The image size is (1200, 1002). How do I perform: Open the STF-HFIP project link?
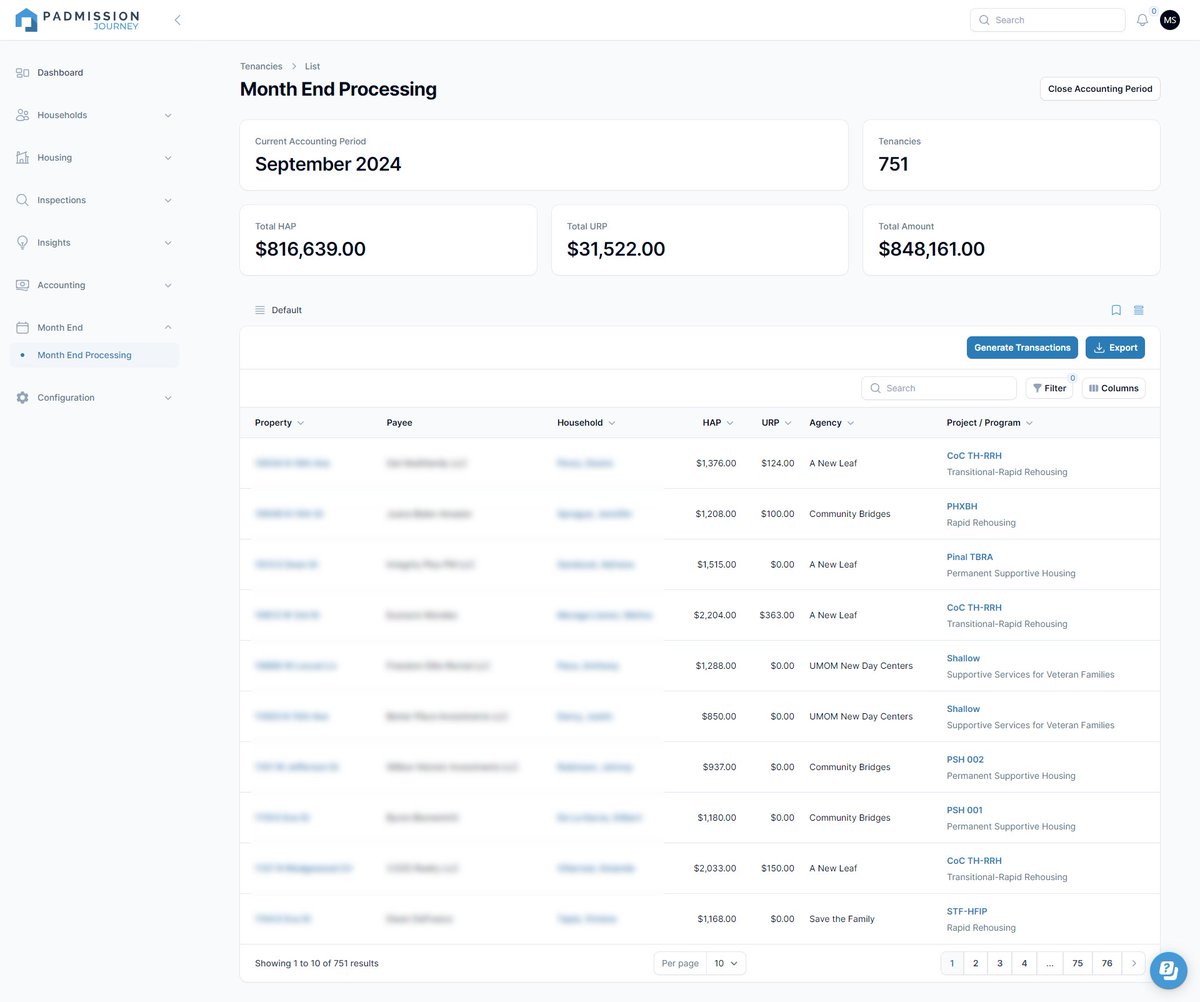pyautogui.click(x=967, y=911)
